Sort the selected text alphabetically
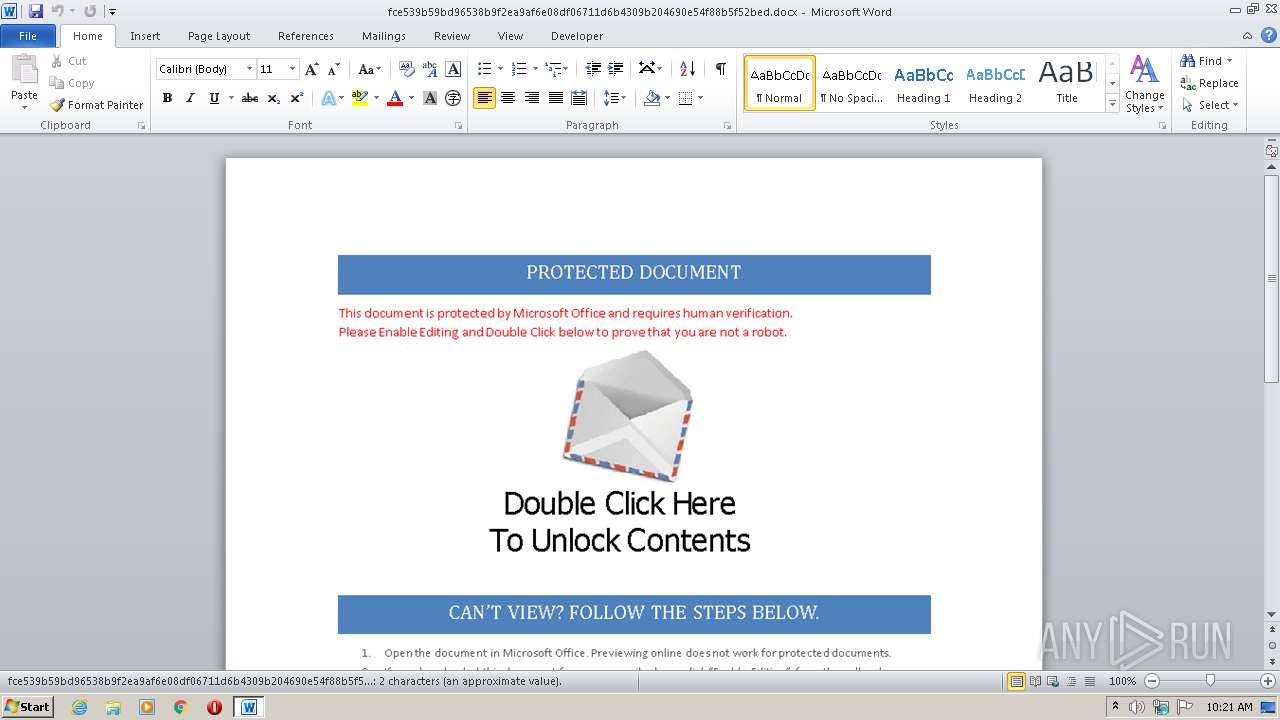This screenshot has height=720, width=1280. 687,69
